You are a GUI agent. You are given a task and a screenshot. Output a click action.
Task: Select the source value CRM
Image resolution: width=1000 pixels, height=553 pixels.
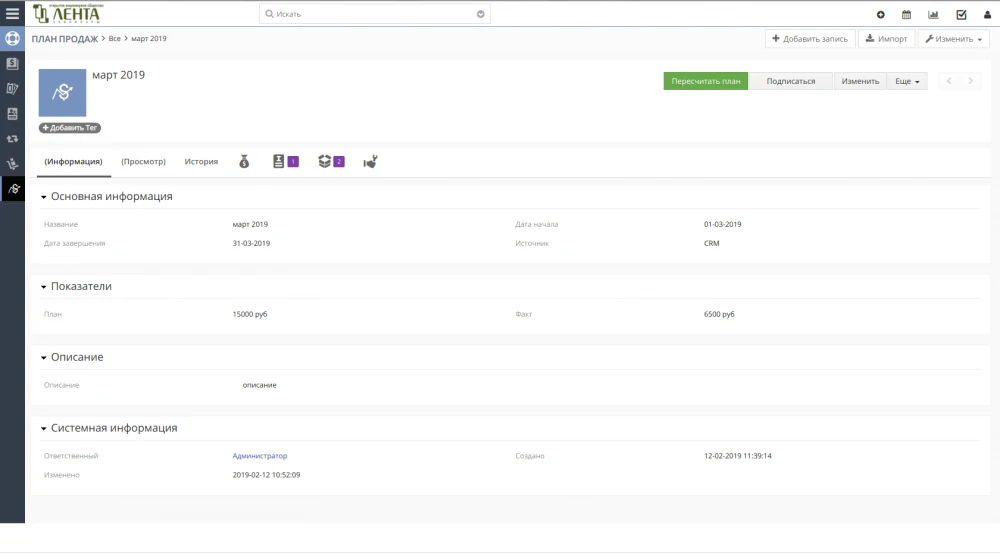712,244
